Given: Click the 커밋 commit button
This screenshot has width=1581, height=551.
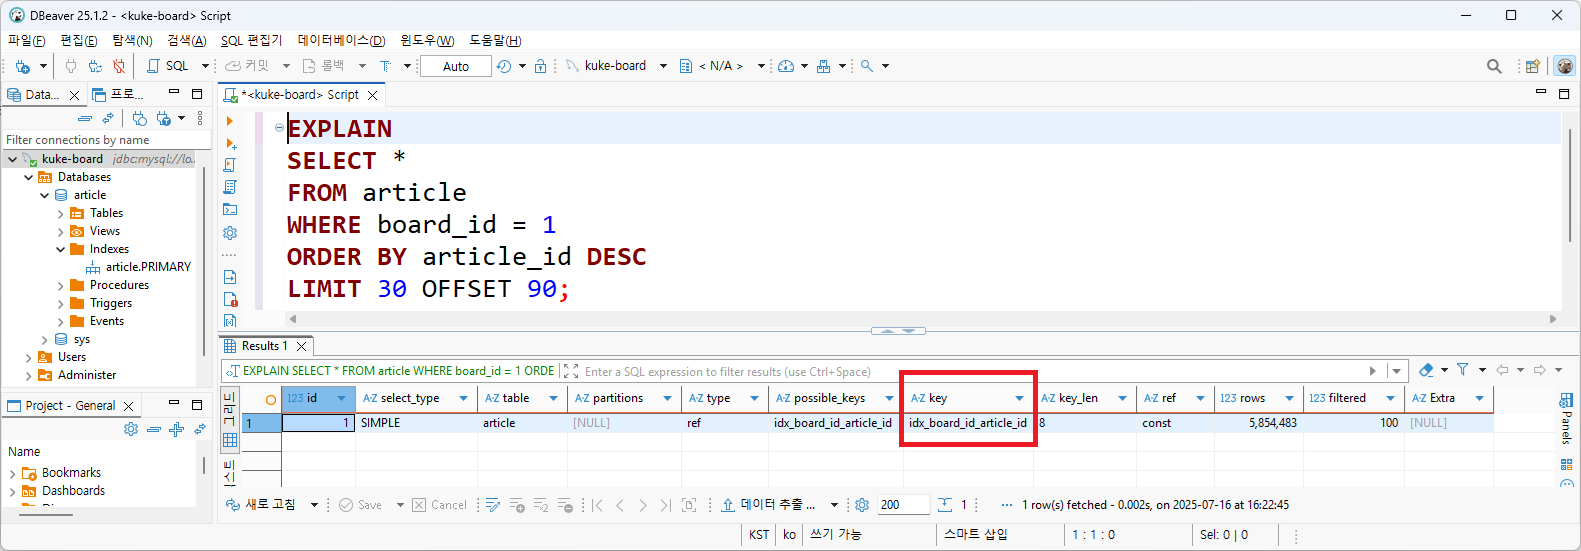Looking at the screenshot, I should point(248,66).
